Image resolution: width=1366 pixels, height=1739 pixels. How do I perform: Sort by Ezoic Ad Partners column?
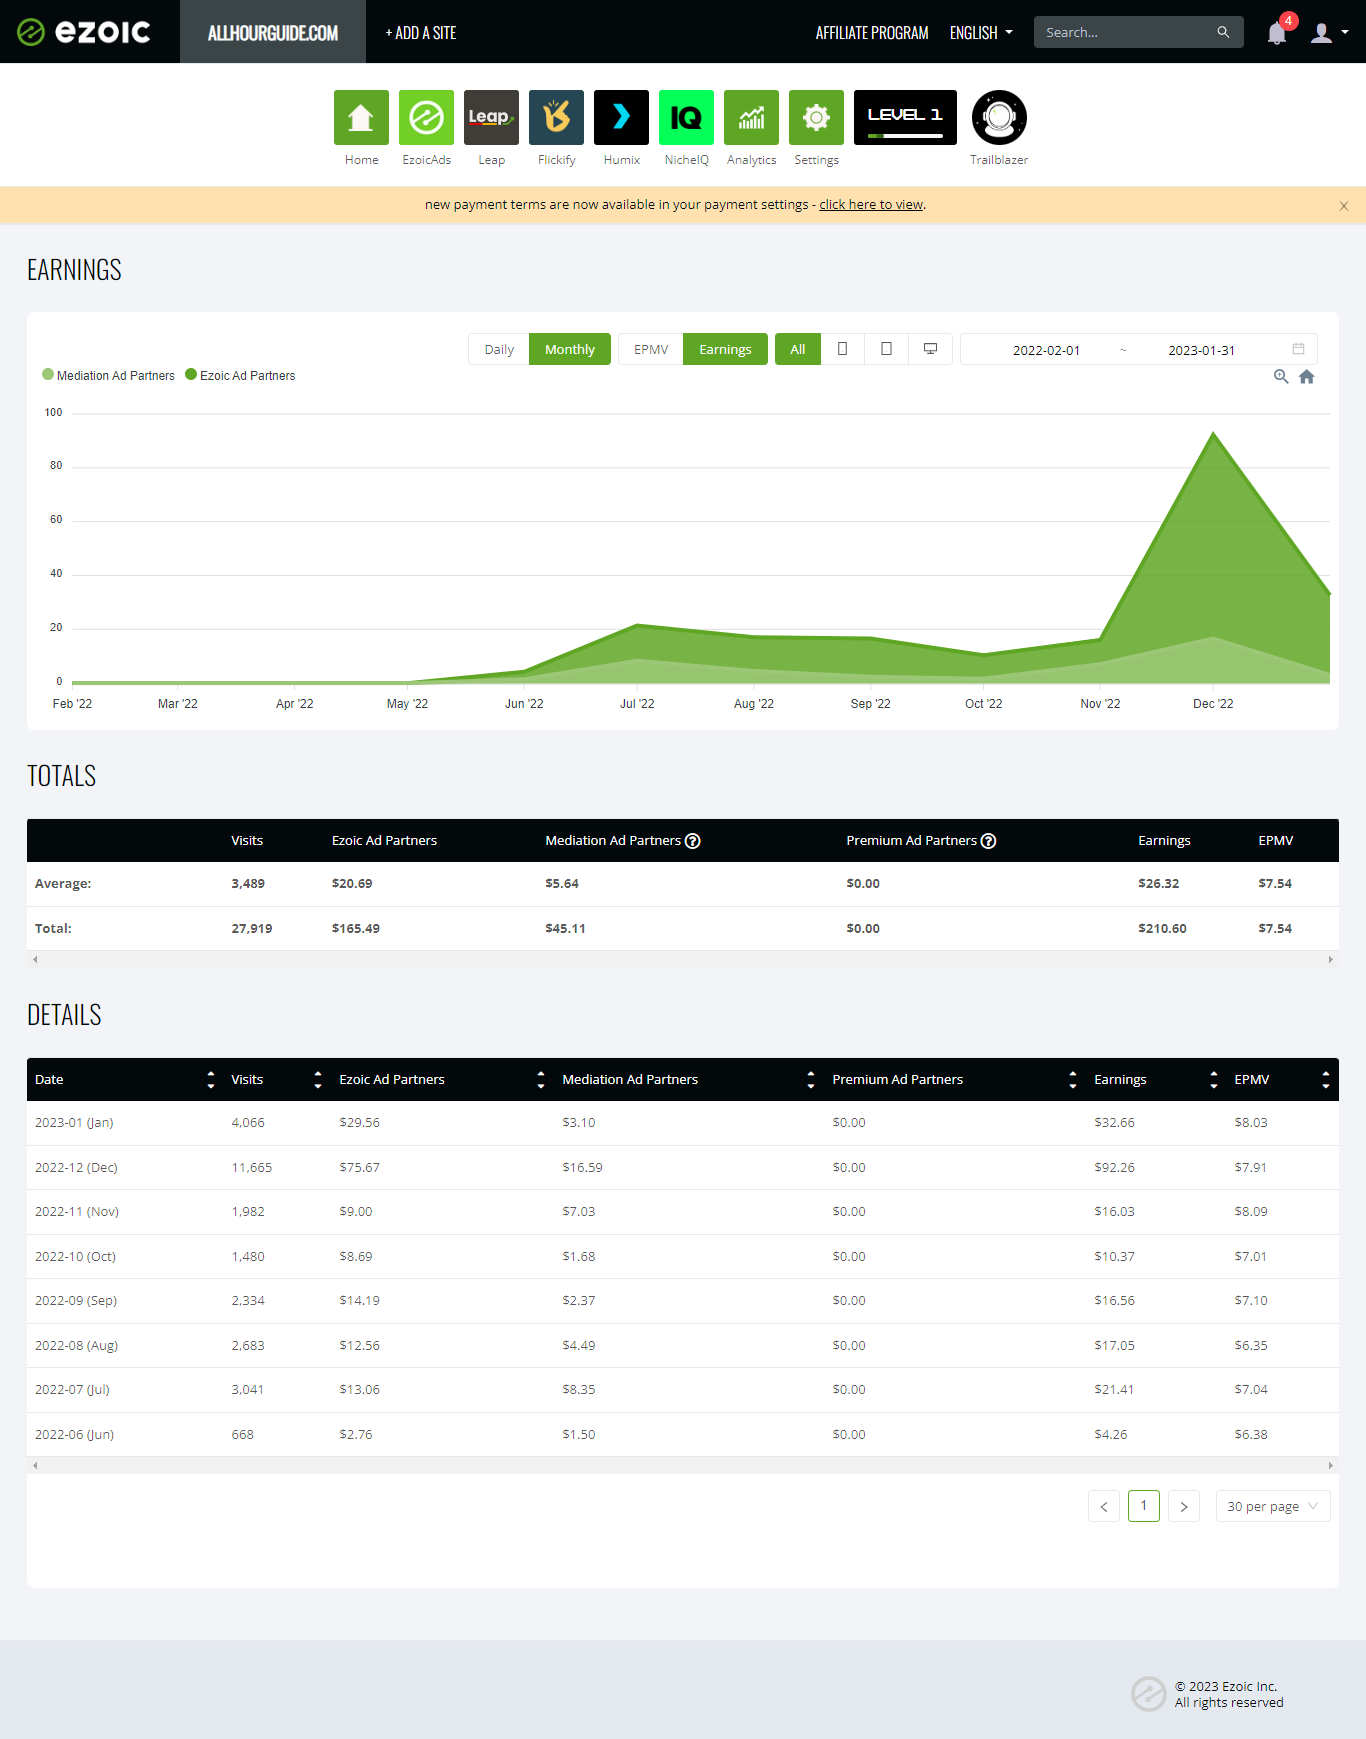pos(541,1080)
